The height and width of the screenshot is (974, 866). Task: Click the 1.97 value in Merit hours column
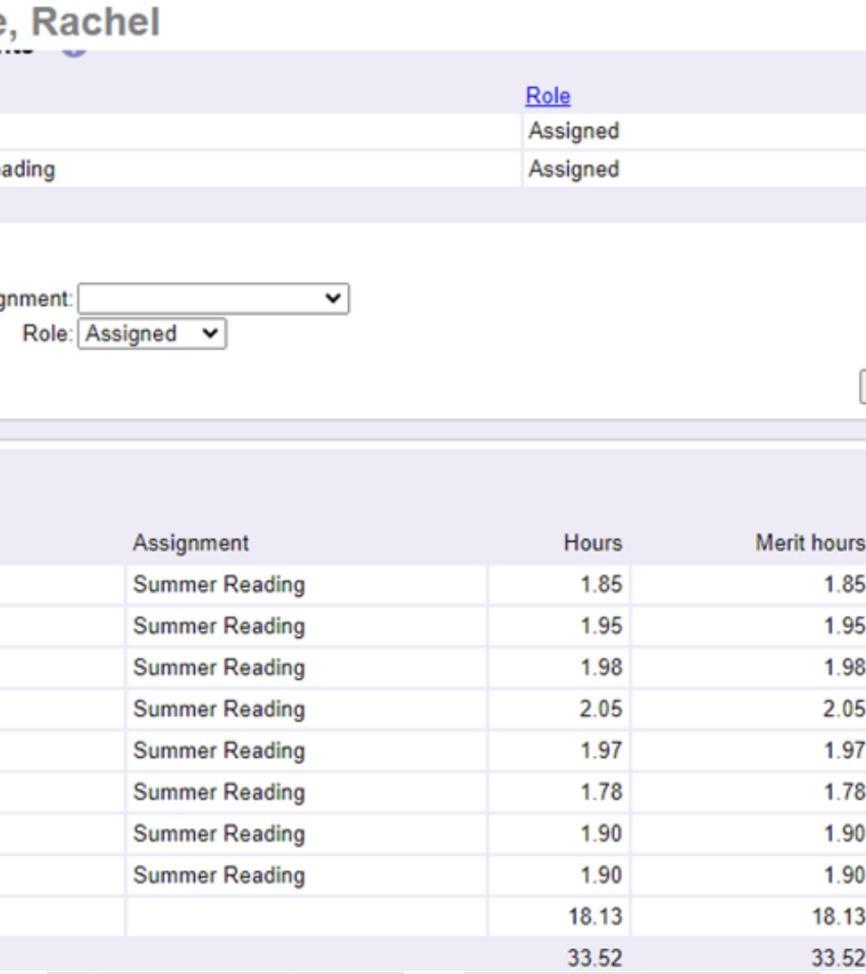[x=844, y=750]
